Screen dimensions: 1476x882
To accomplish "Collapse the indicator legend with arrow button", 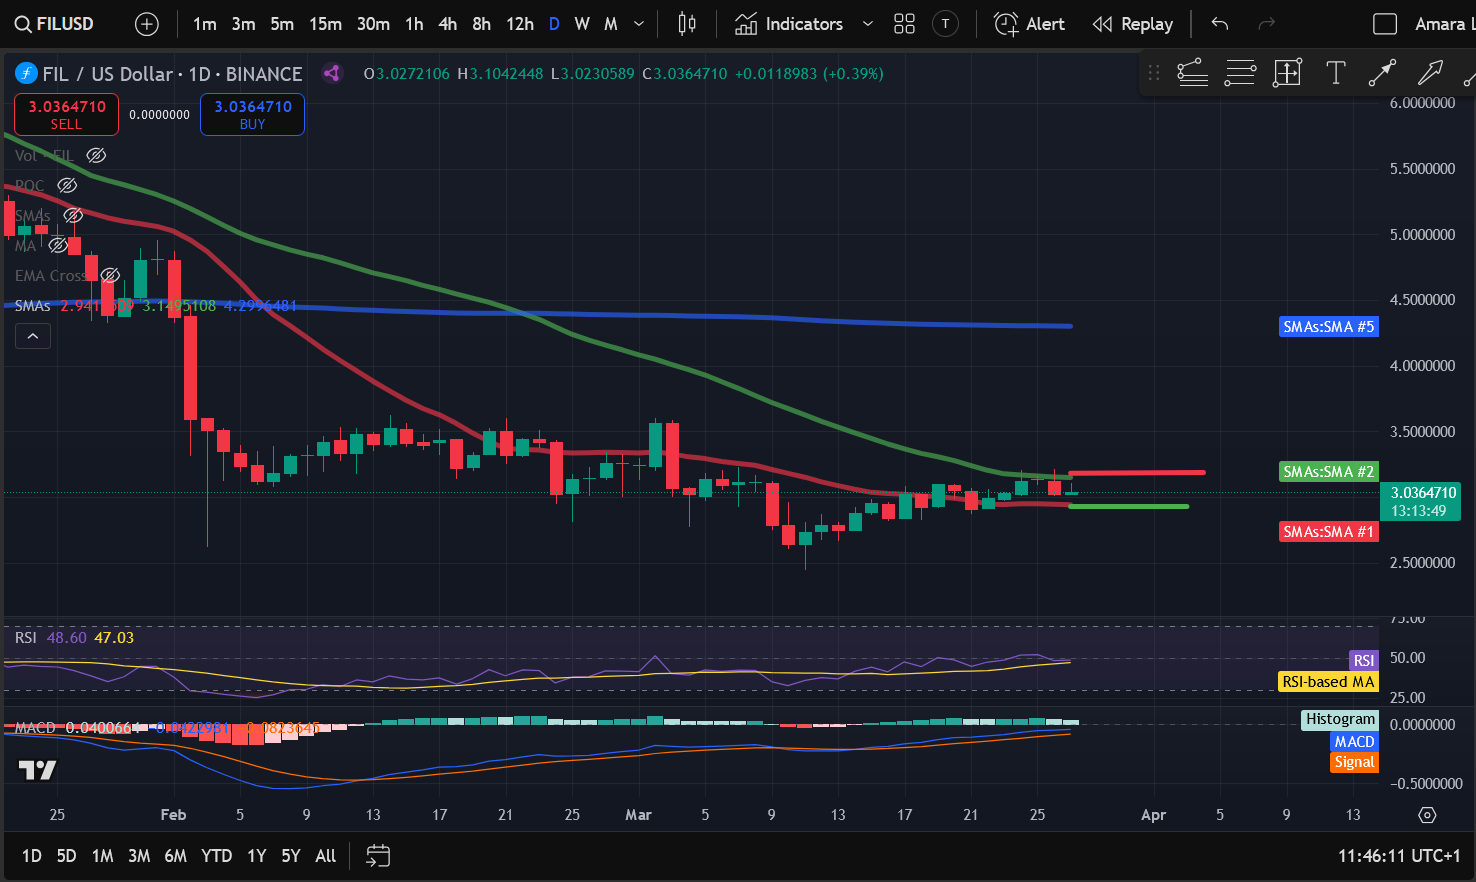I will [33, 337].
